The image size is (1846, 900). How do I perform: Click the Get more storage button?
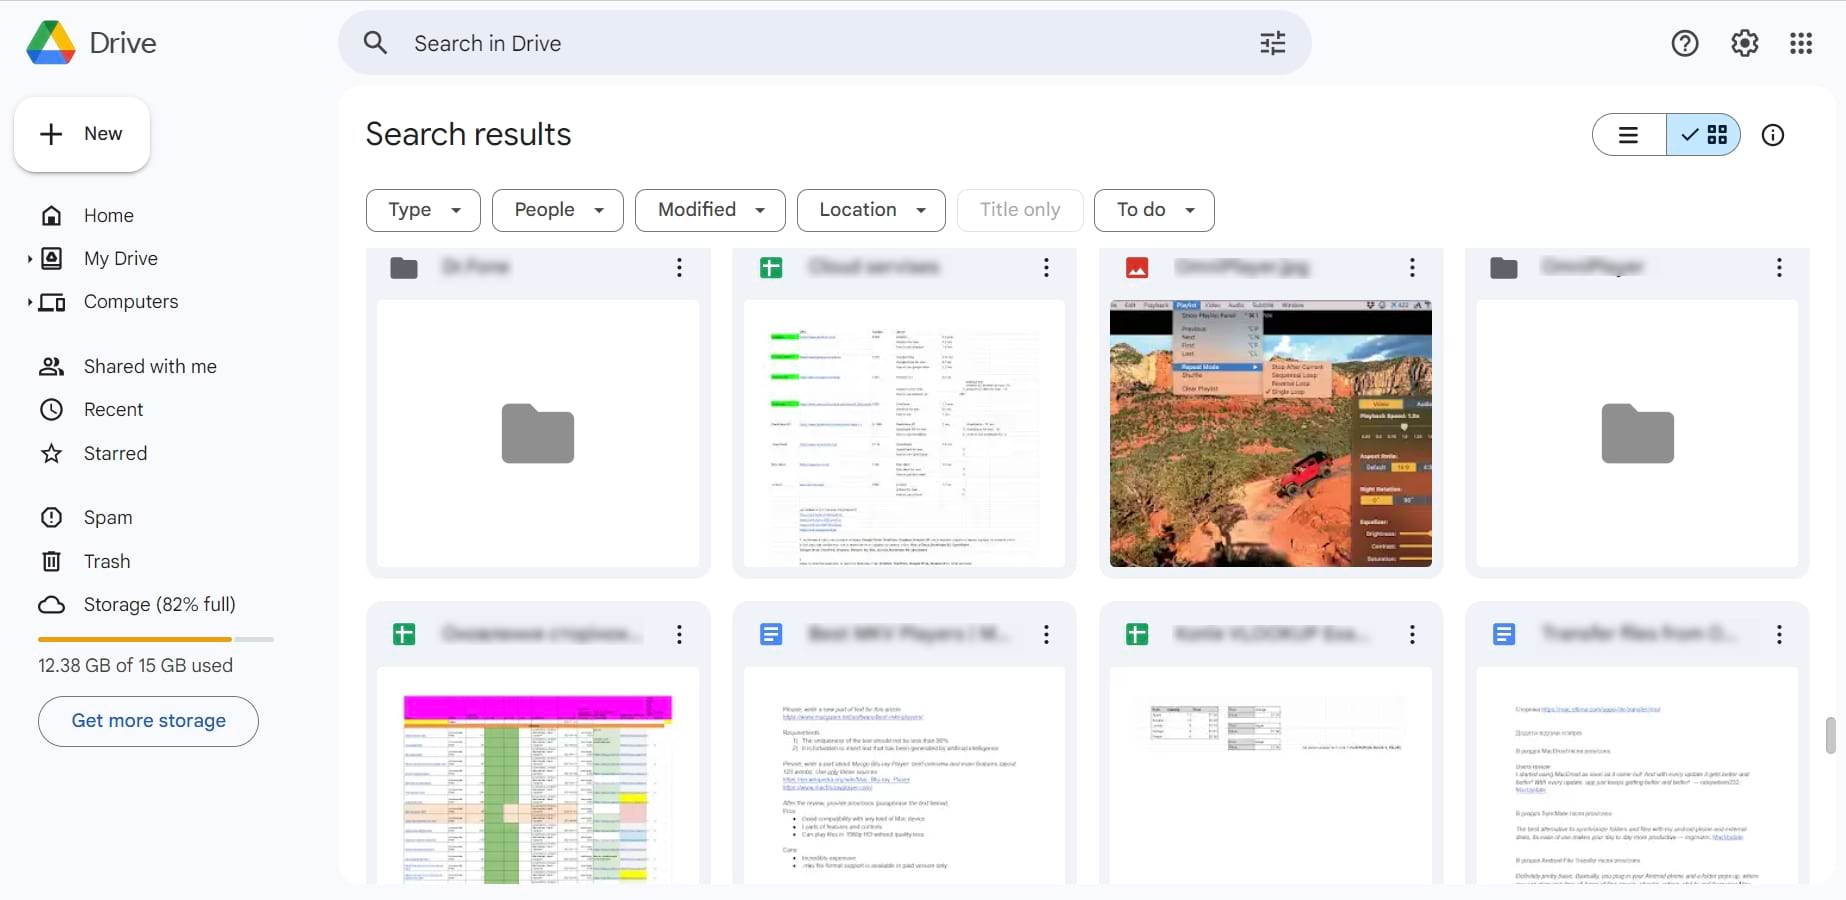(x=147, y=721)
